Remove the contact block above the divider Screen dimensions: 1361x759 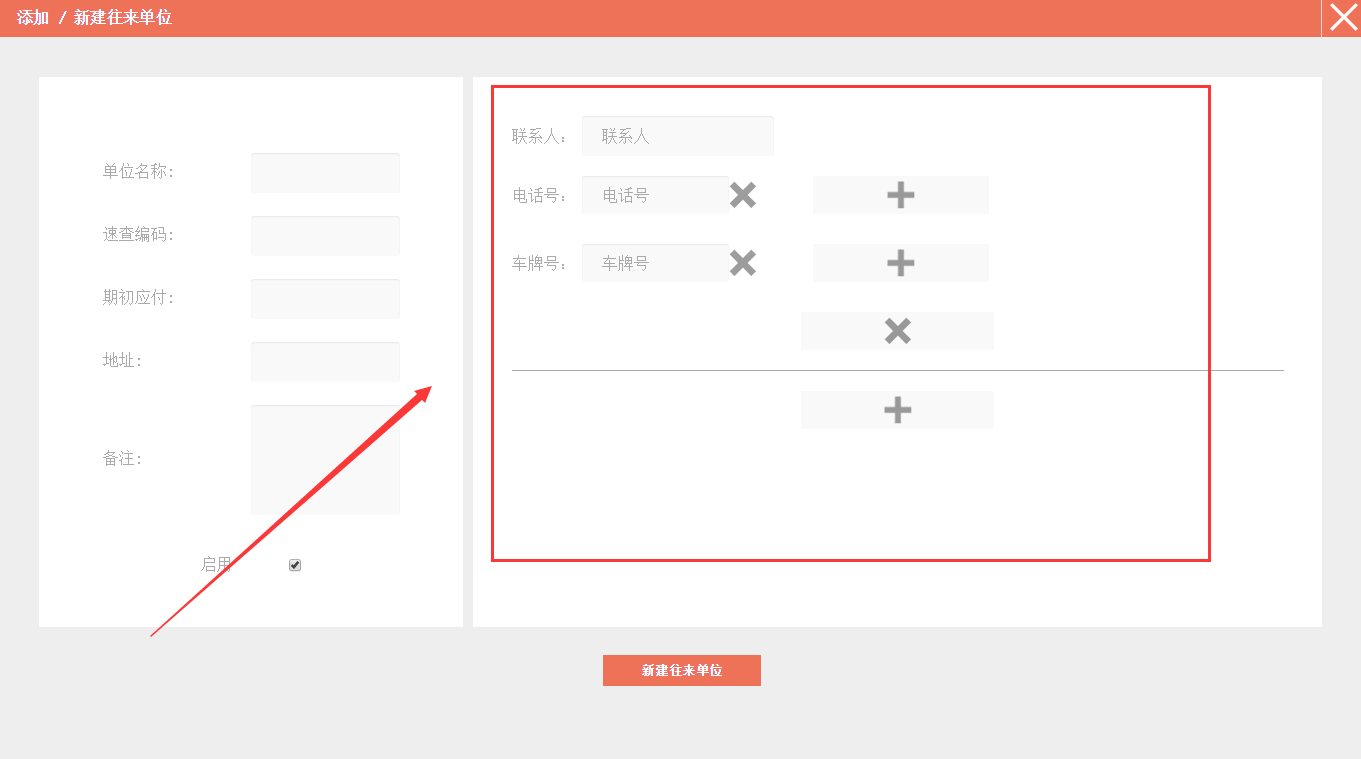(897, 331)
